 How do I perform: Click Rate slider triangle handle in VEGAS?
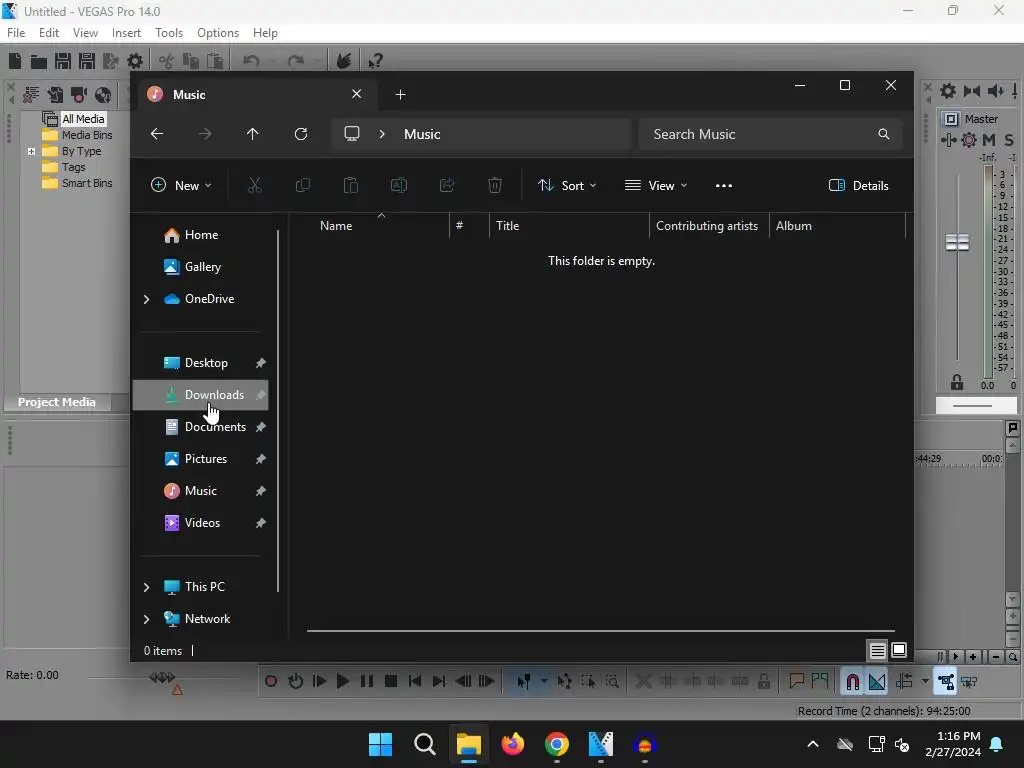coord(177,690)
